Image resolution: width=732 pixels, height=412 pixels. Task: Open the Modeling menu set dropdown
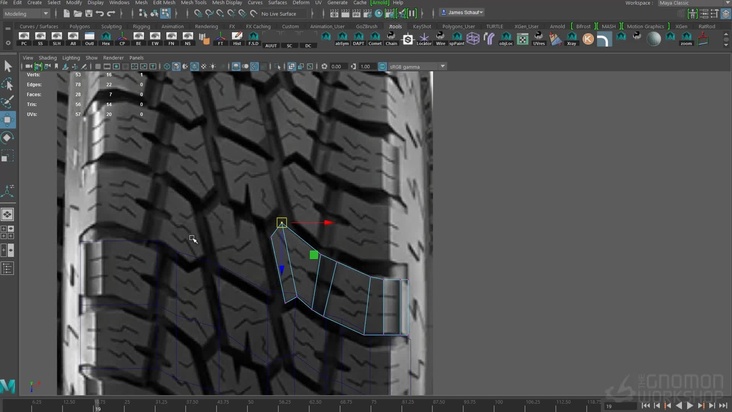26,14
